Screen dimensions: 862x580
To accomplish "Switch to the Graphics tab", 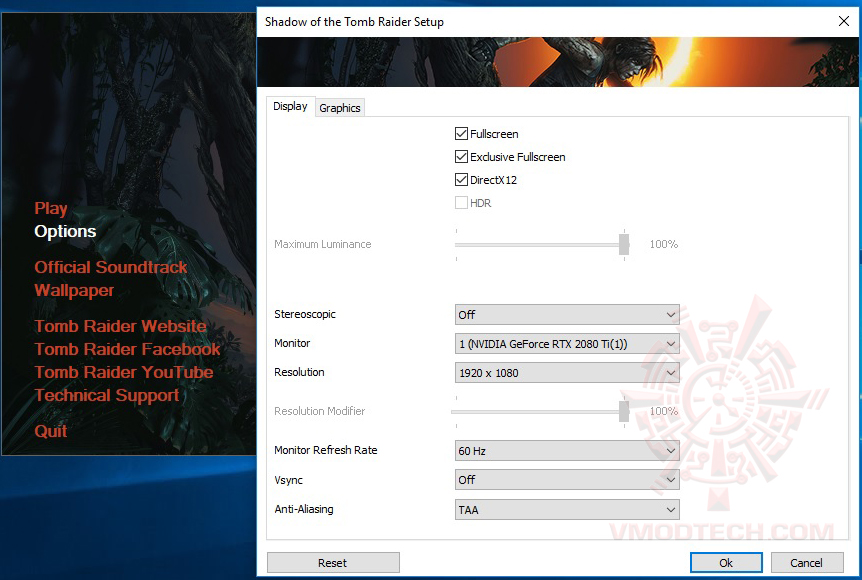I will [340, 108].
